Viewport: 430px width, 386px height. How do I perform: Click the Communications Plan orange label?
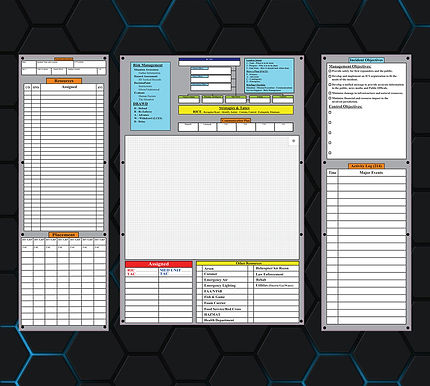(x=236, y=120)
